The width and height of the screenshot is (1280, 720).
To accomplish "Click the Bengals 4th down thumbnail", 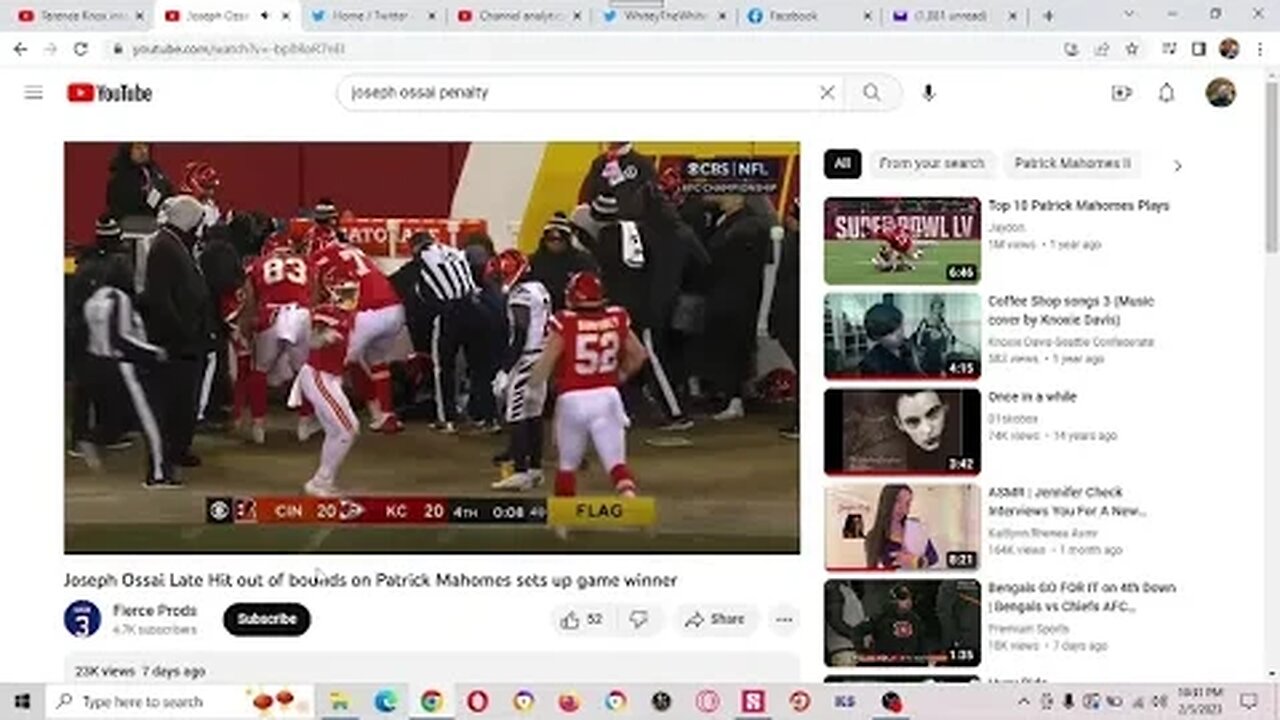I will click(902, 623).
